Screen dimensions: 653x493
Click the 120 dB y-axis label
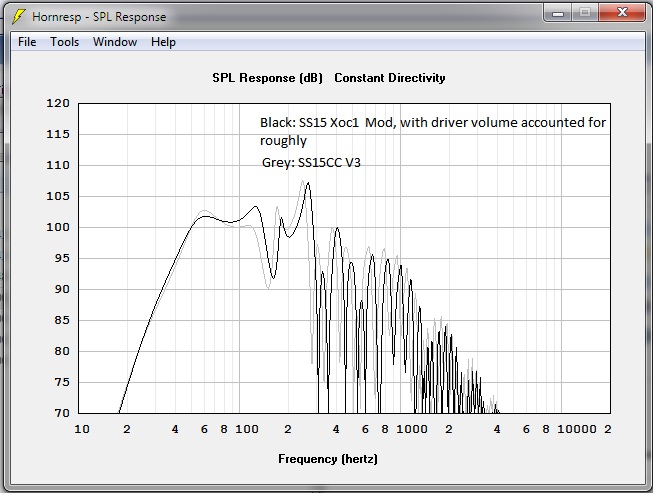click(58, 103)
